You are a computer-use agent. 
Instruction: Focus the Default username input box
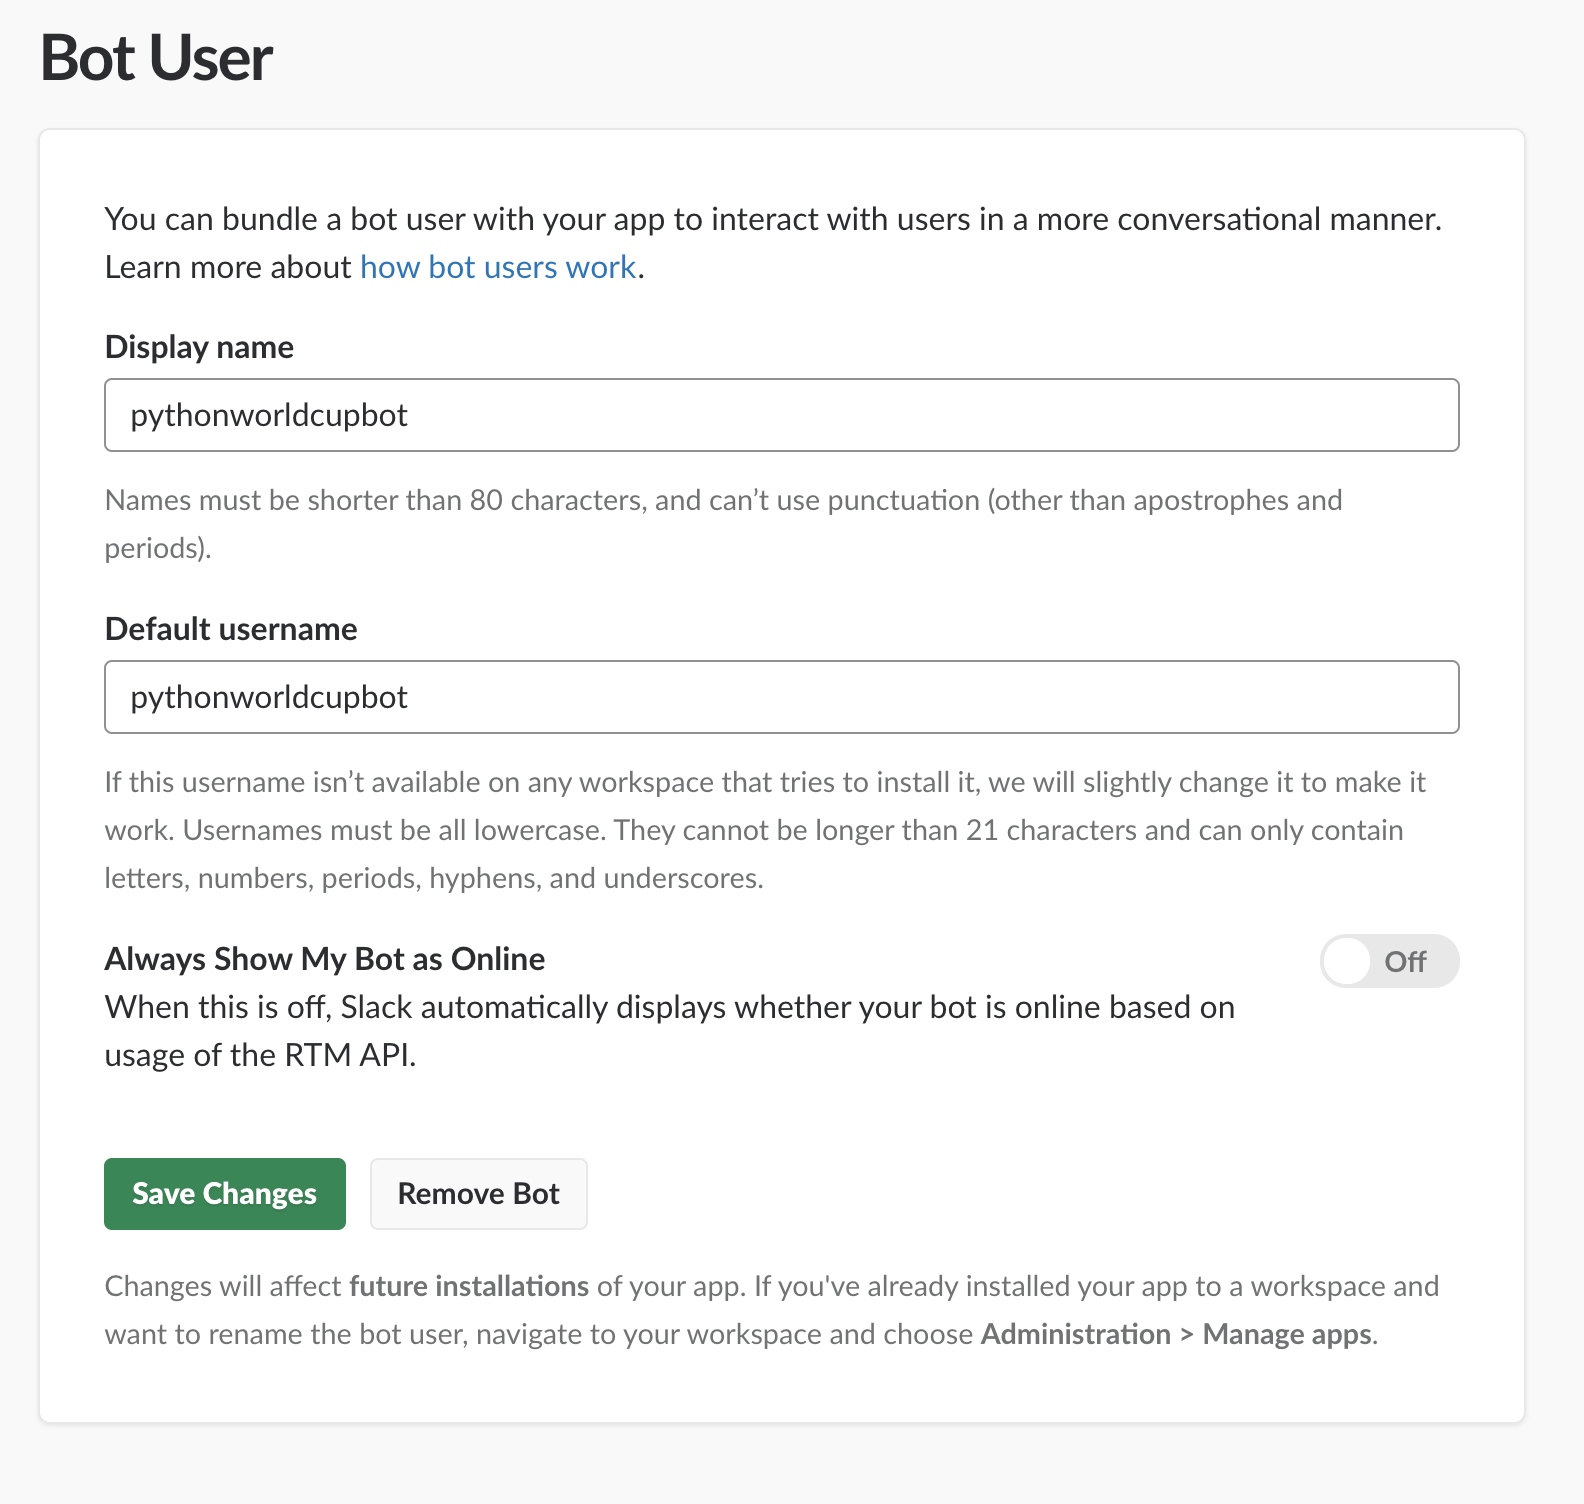782,697
